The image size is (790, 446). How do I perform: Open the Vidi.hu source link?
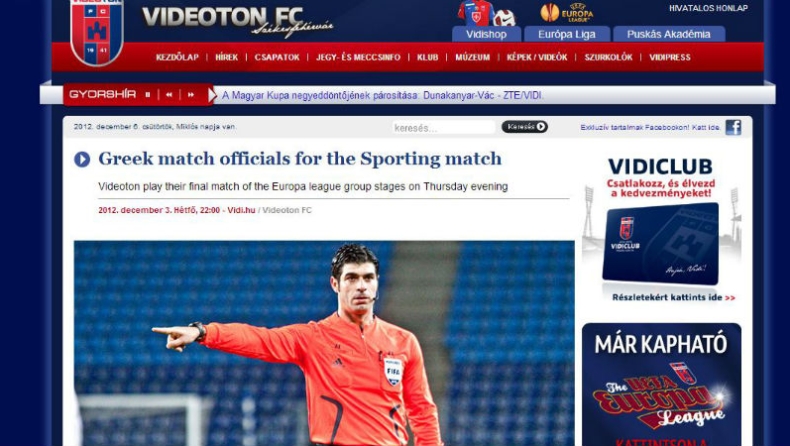pyautogui.click(x=241, y=210)
